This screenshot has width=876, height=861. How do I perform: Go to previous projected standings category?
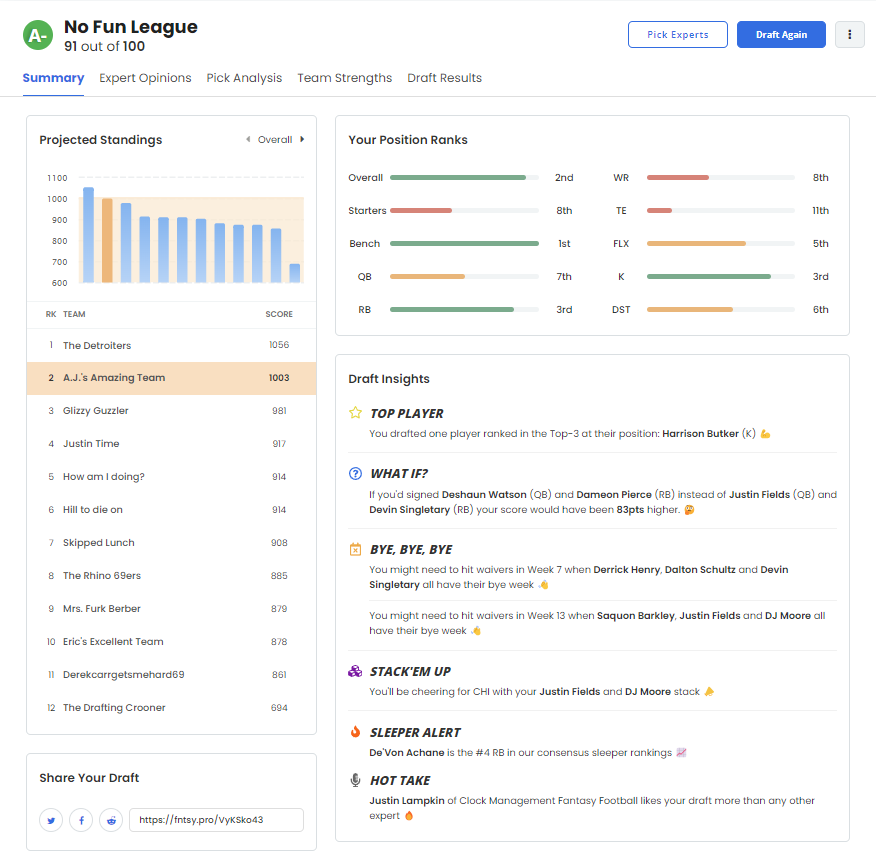[x=248, y=140]
